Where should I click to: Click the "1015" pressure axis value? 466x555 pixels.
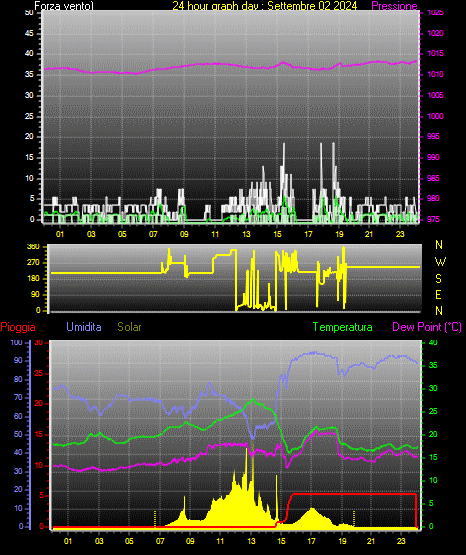[435, 53]
